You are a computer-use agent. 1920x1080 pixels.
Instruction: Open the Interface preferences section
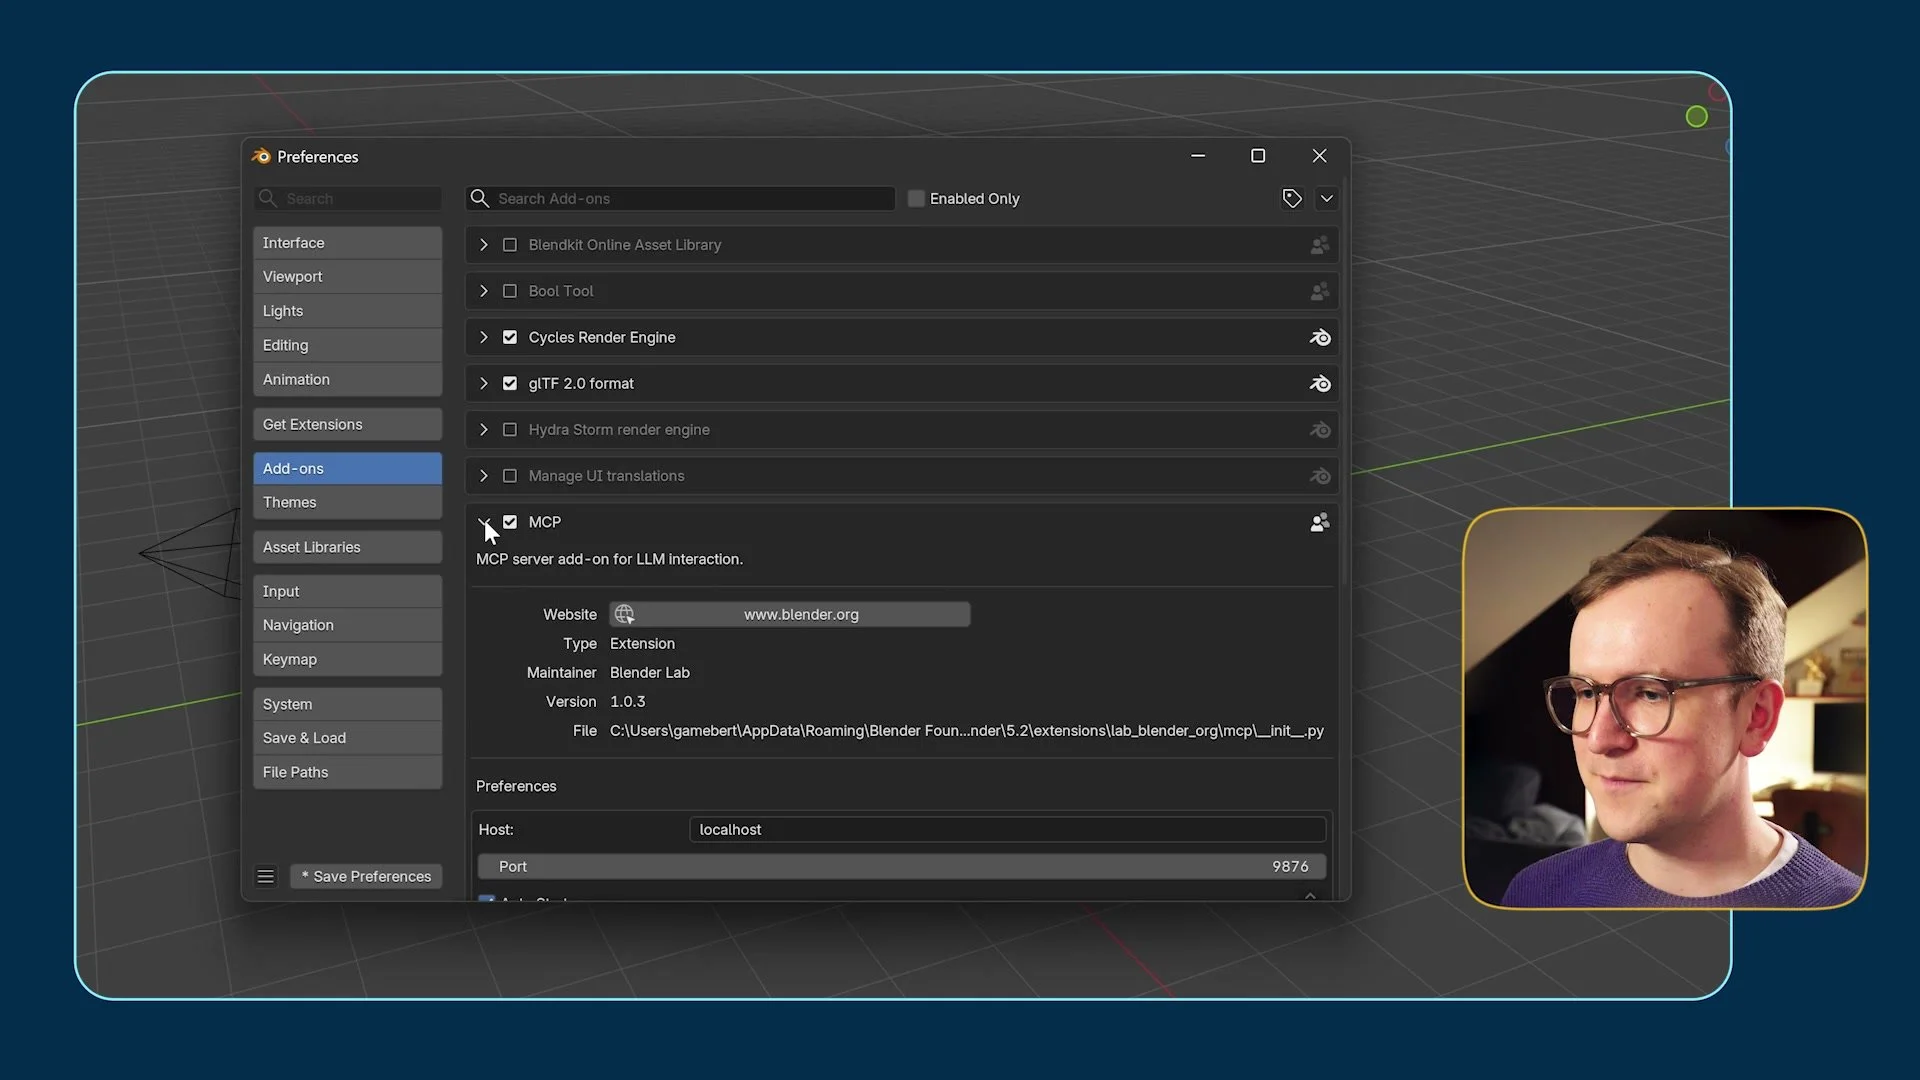pos(347,243)
